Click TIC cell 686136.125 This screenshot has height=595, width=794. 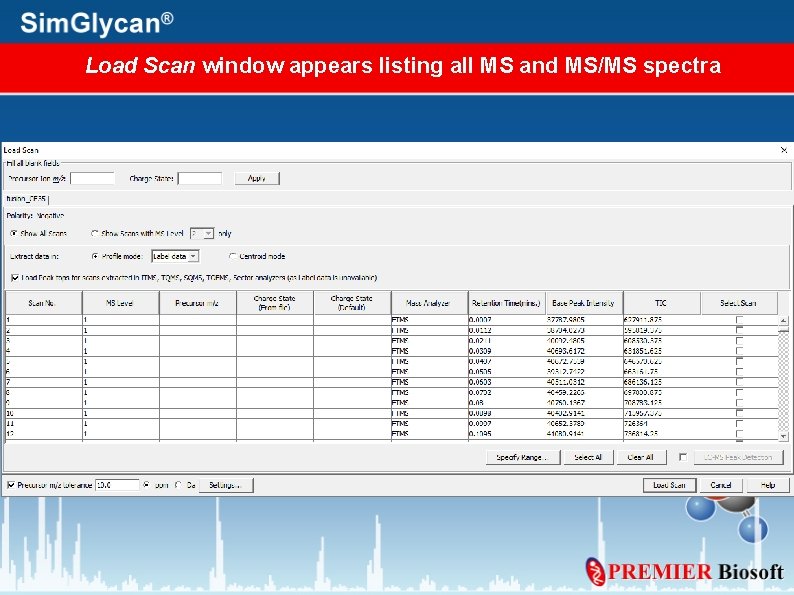(x=662, y=382)
